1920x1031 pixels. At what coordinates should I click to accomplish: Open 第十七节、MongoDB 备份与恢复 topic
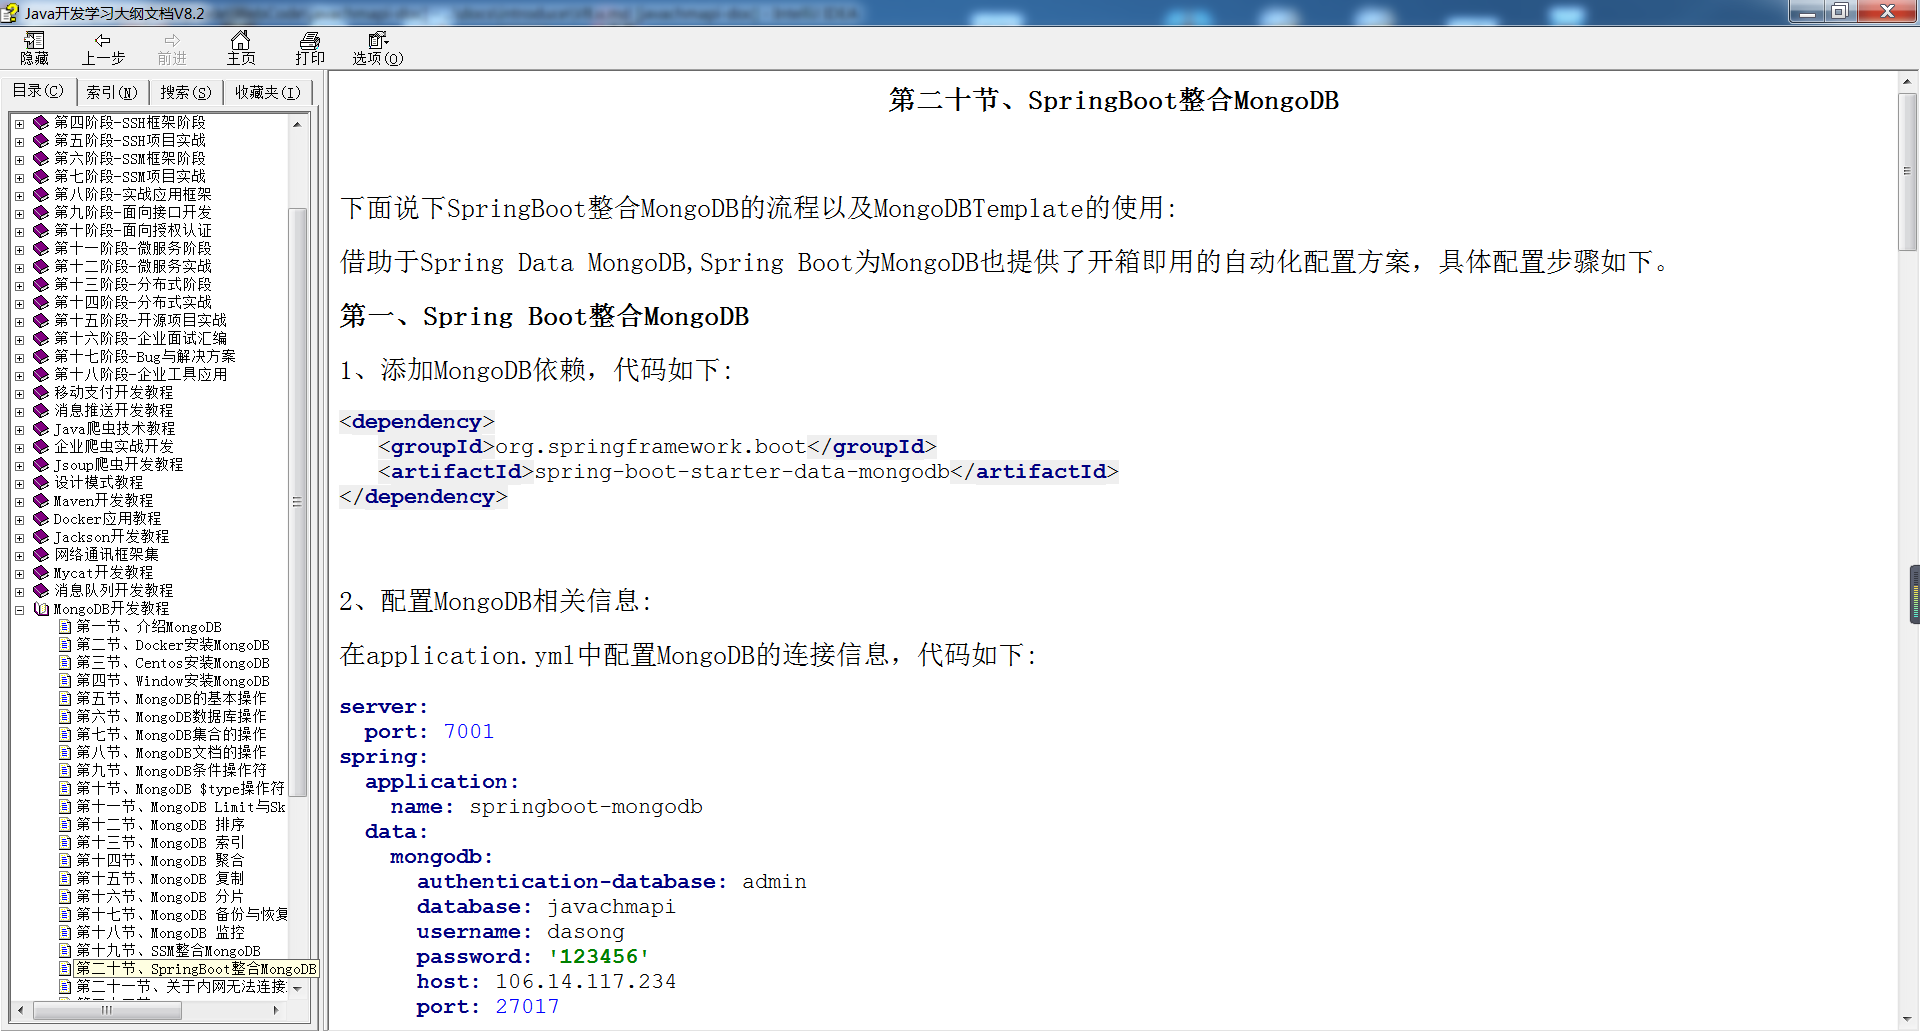pos(182,915)
